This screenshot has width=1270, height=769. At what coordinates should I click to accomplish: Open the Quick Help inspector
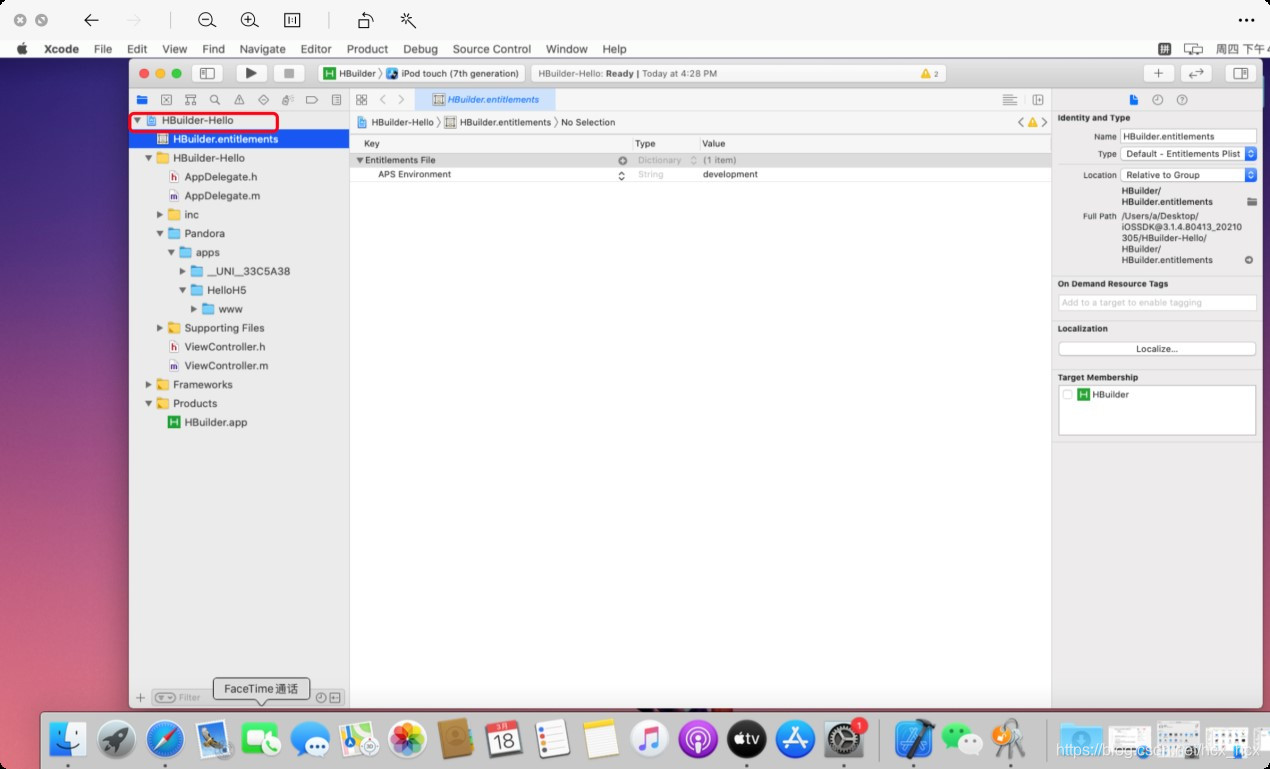point(1182,100)
